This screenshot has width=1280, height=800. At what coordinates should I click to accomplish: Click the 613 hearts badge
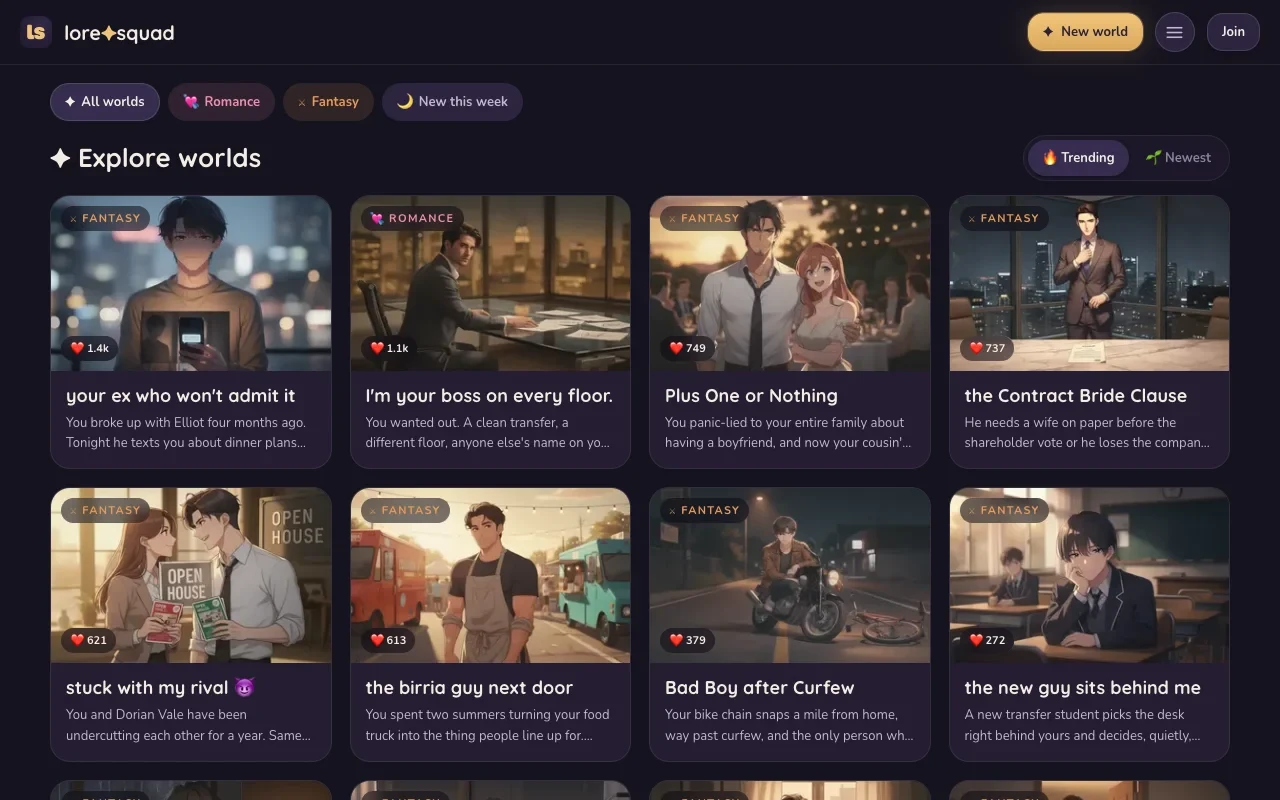(388, 640)
